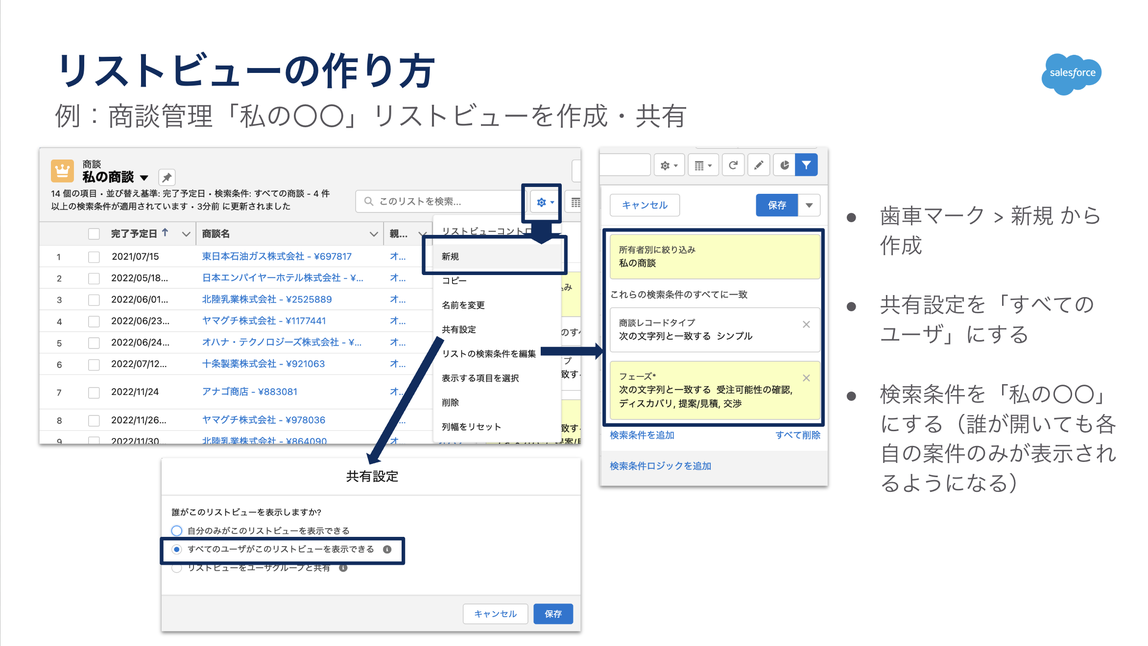
Task: Click the 商談レコードタイプ filter card
Action: pyautogui.click(x=714, y=330)
